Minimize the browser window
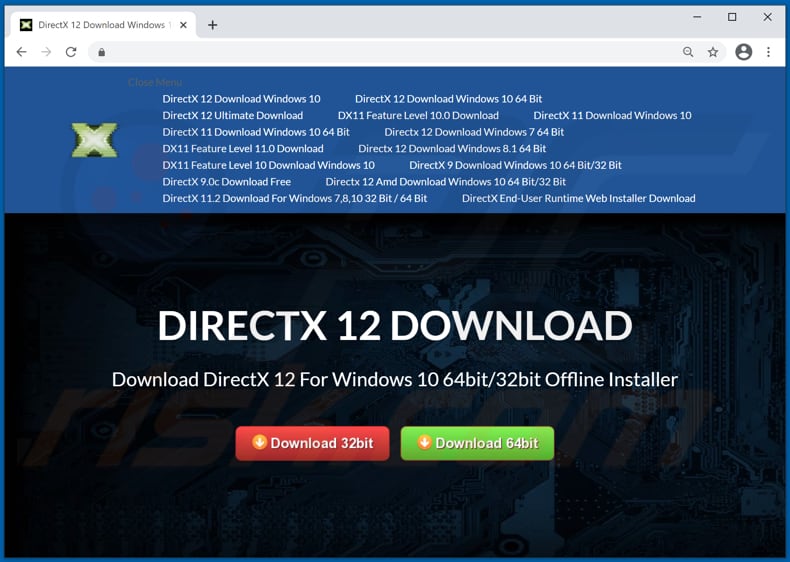 point(697,17)
